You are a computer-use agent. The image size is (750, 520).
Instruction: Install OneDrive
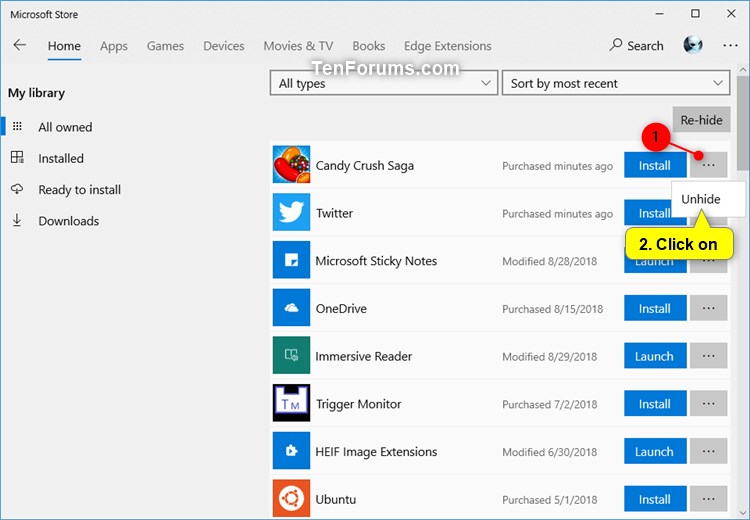pos(655,308)
